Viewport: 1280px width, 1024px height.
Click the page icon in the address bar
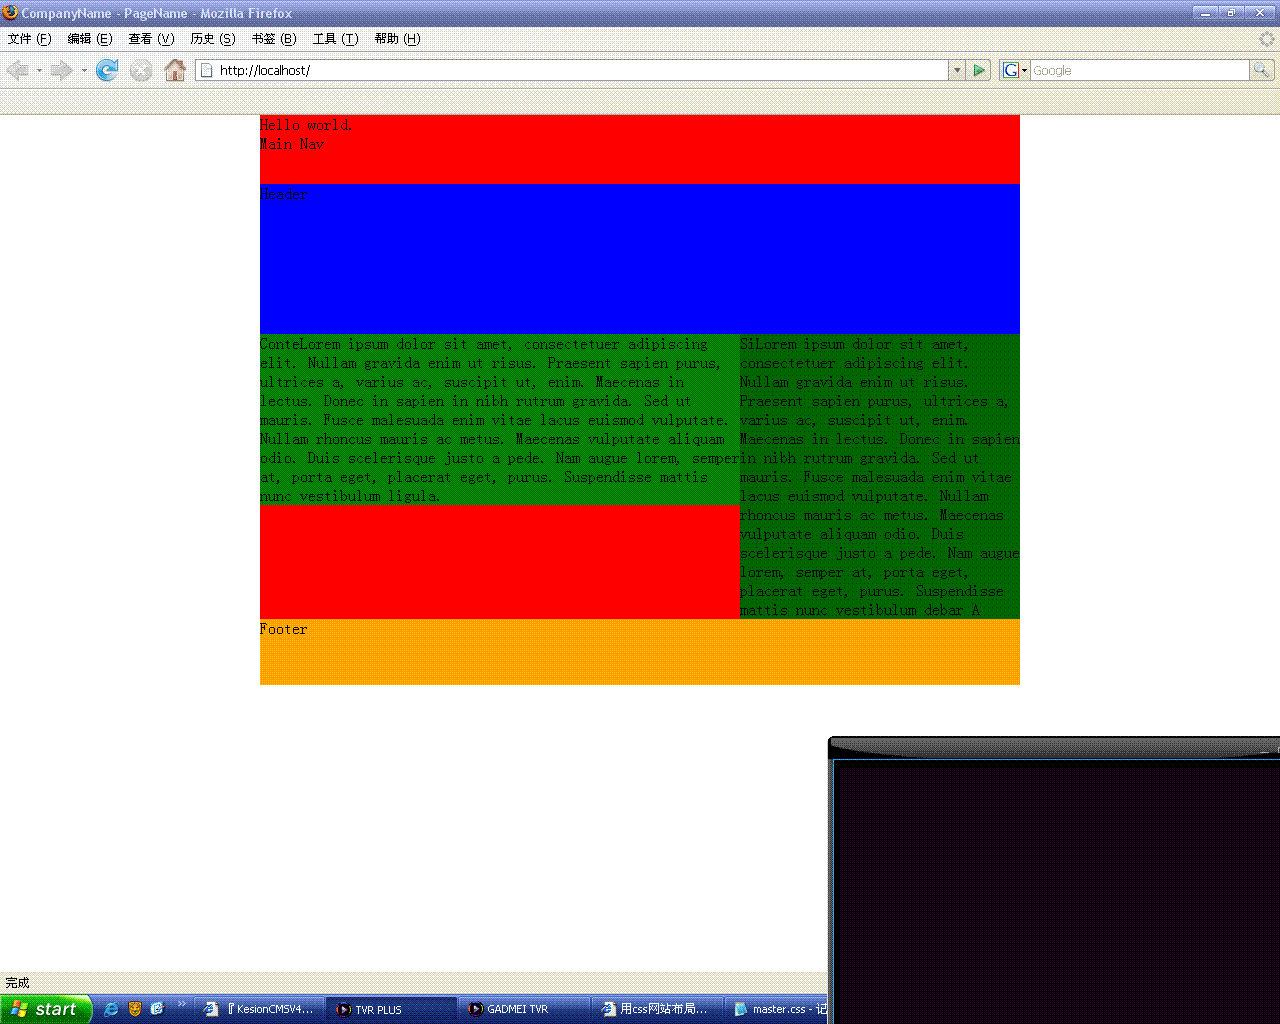[x=207, y=70]
